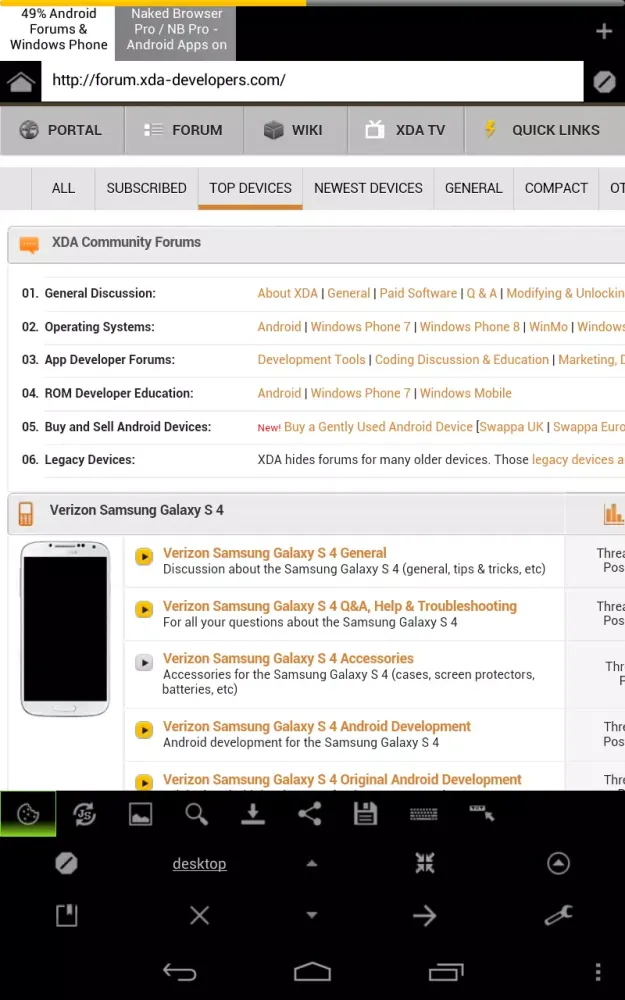Tap the forward arrow icon
625x1000 pixels.
[424, 916]
